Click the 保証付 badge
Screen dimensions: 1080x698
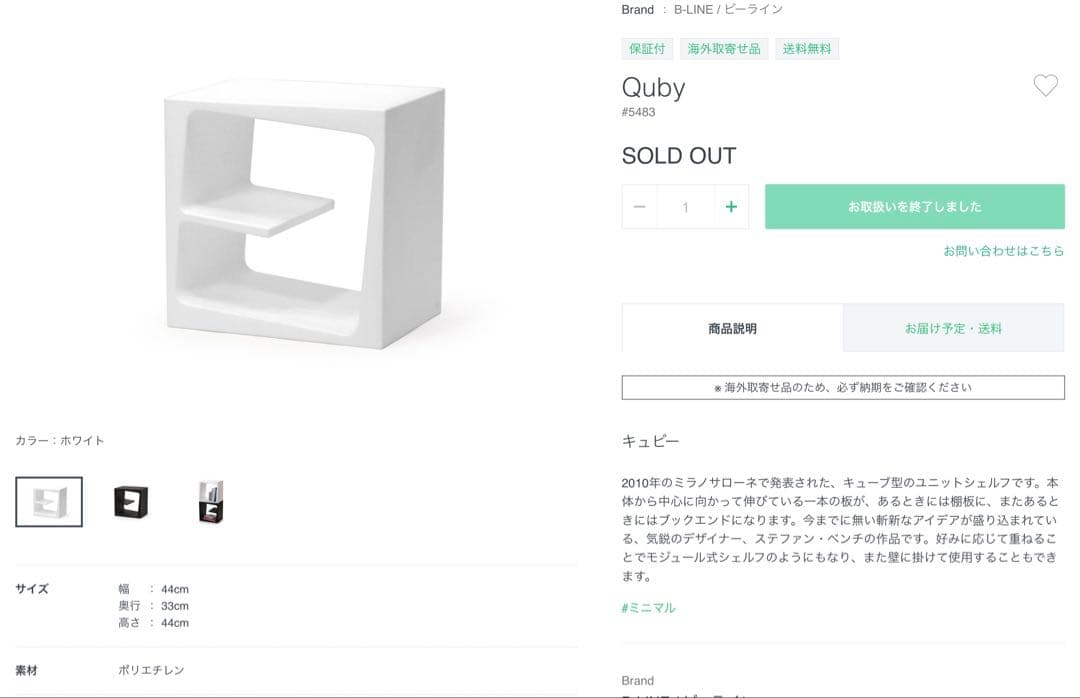(646, 48)
